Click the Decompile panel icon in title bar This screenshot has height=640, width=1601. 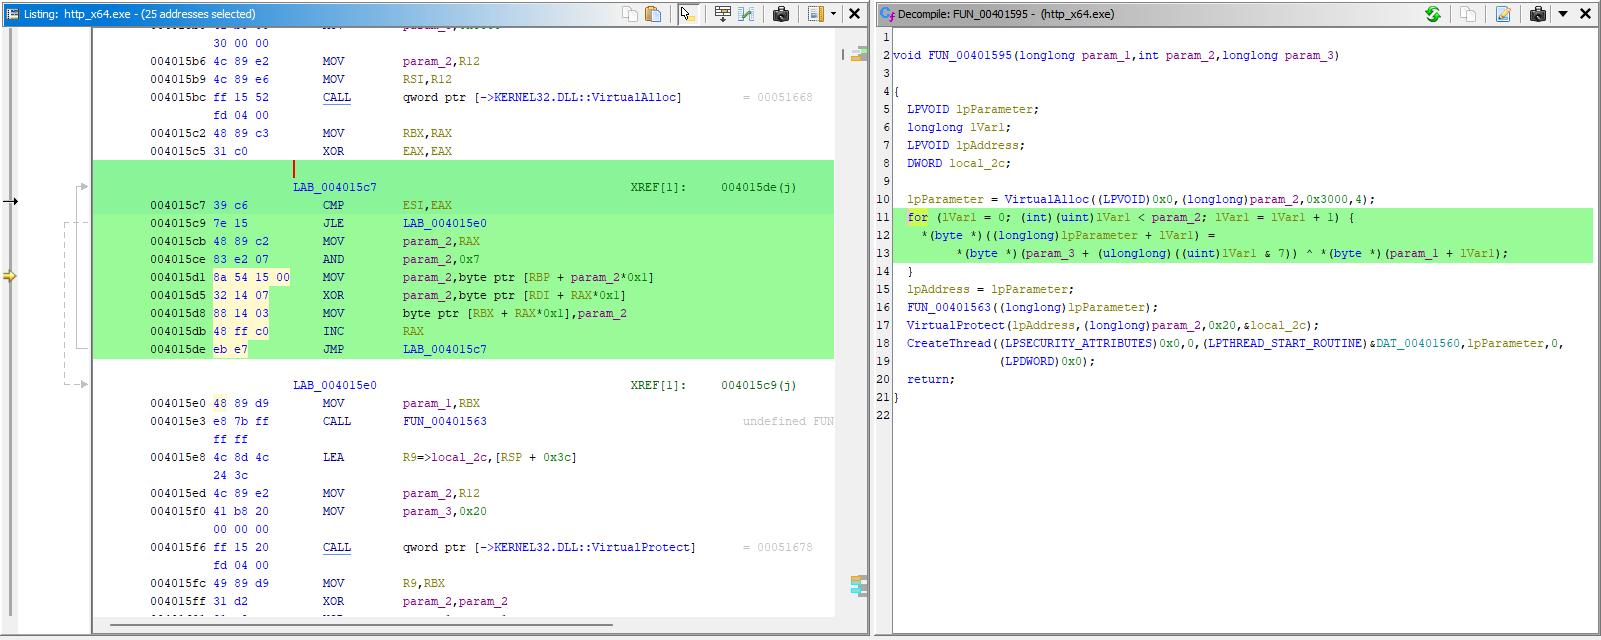886,14
